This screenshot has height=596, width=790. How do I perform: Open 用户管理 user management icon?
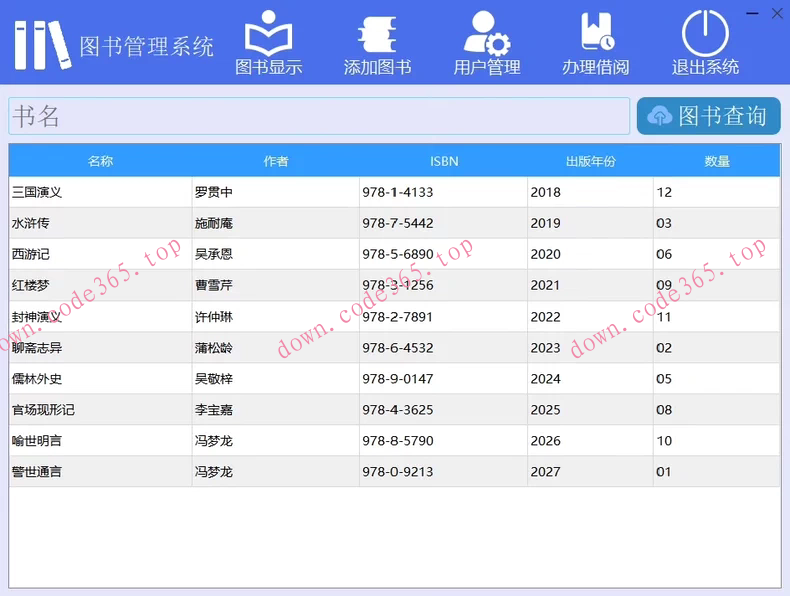coord(487,33)
